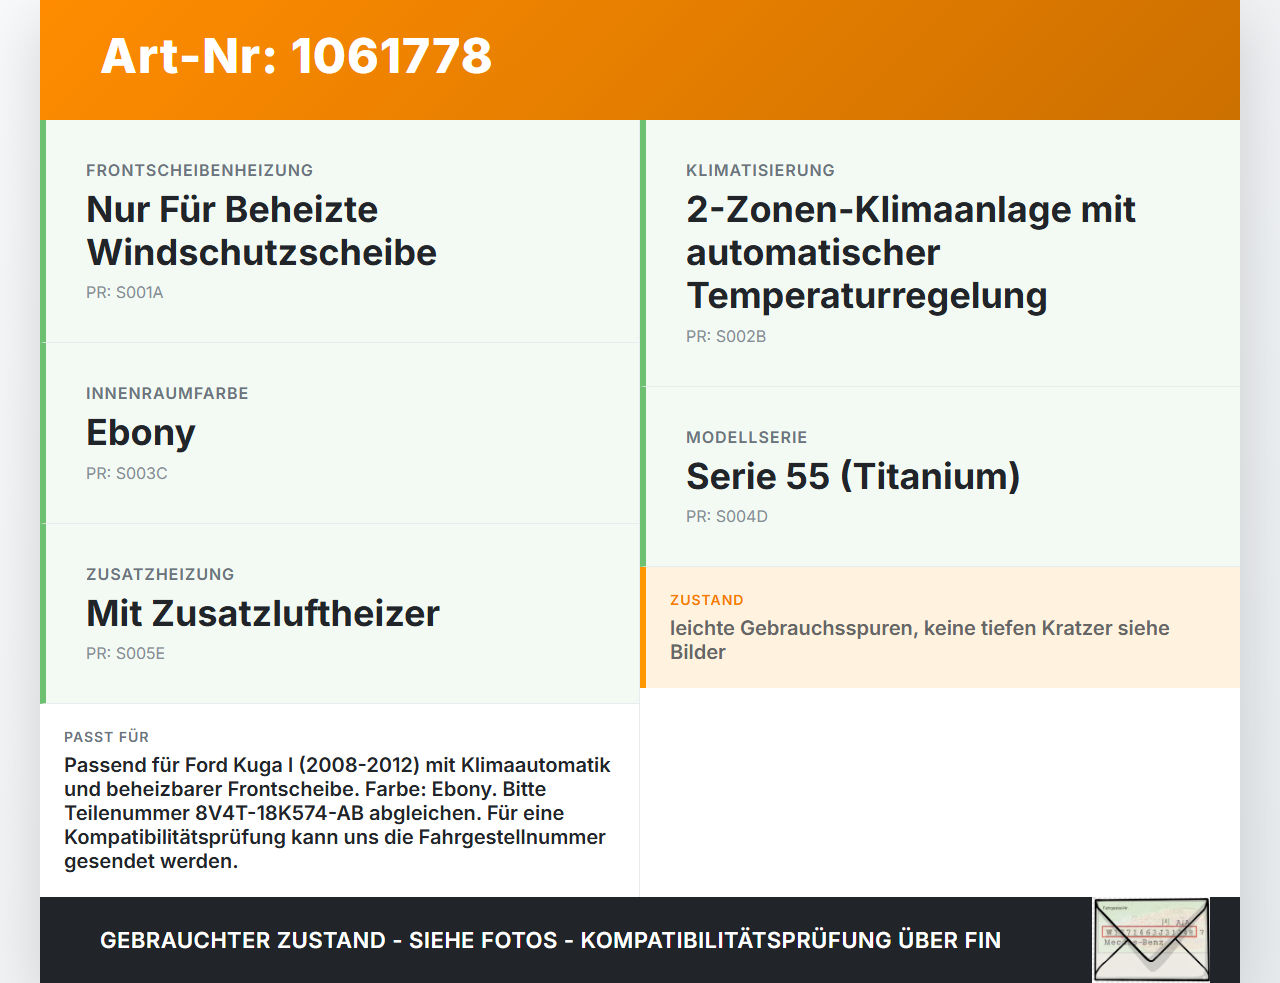Click the FRONTSCHEIBENHEIZUNG label

coord(200,170)
